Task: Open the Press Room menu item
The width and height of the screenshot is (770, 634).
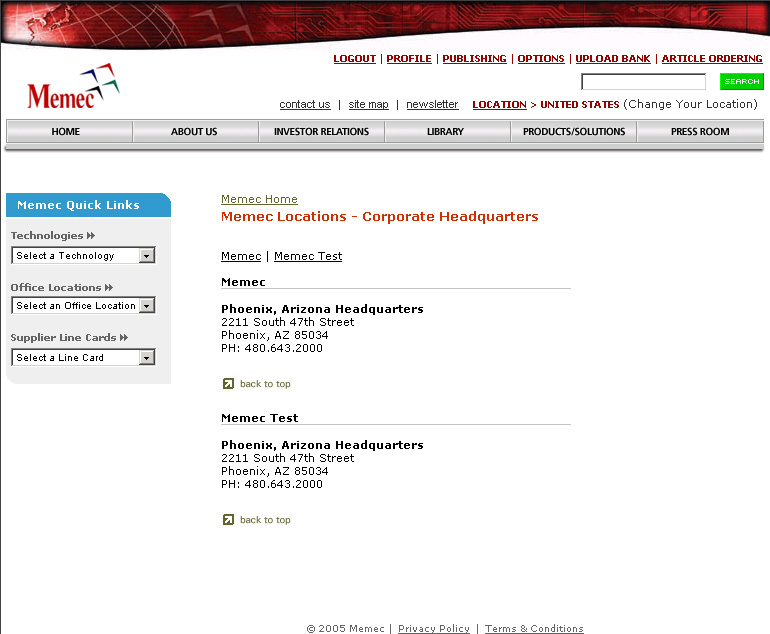Action: point(699,132)
